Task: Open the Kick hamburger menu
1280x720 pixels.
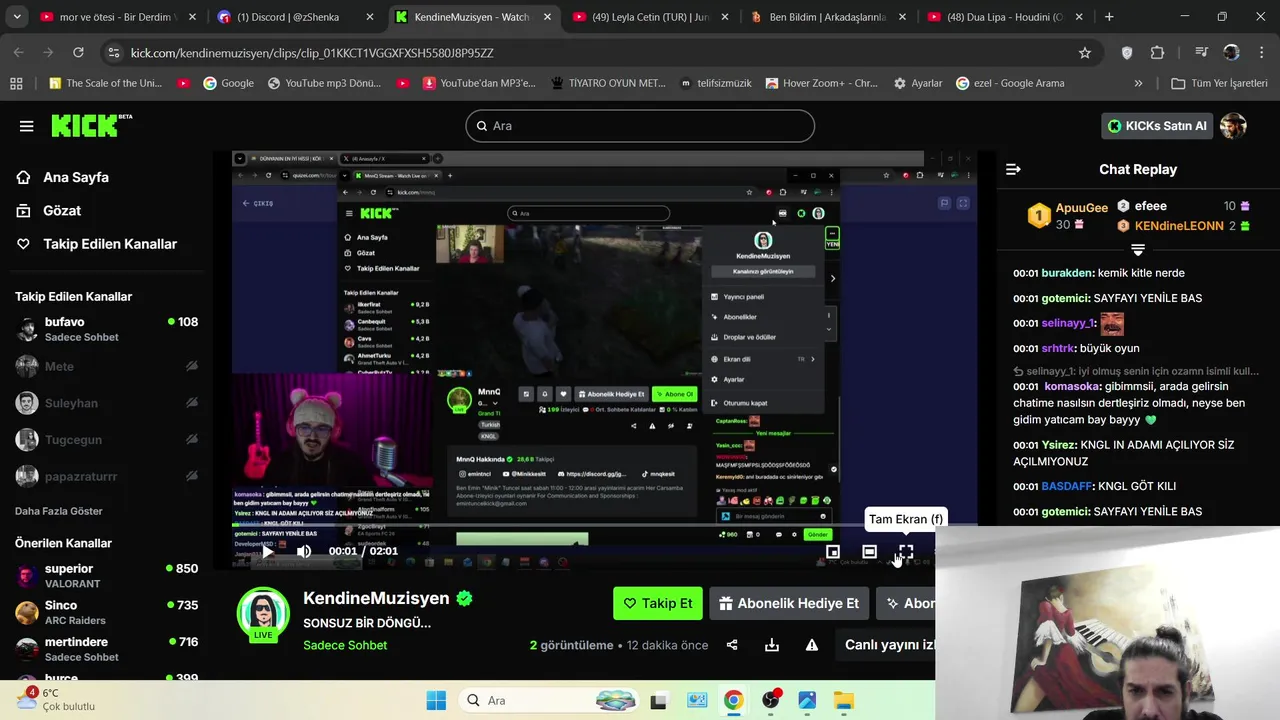Action: (26, 126)
